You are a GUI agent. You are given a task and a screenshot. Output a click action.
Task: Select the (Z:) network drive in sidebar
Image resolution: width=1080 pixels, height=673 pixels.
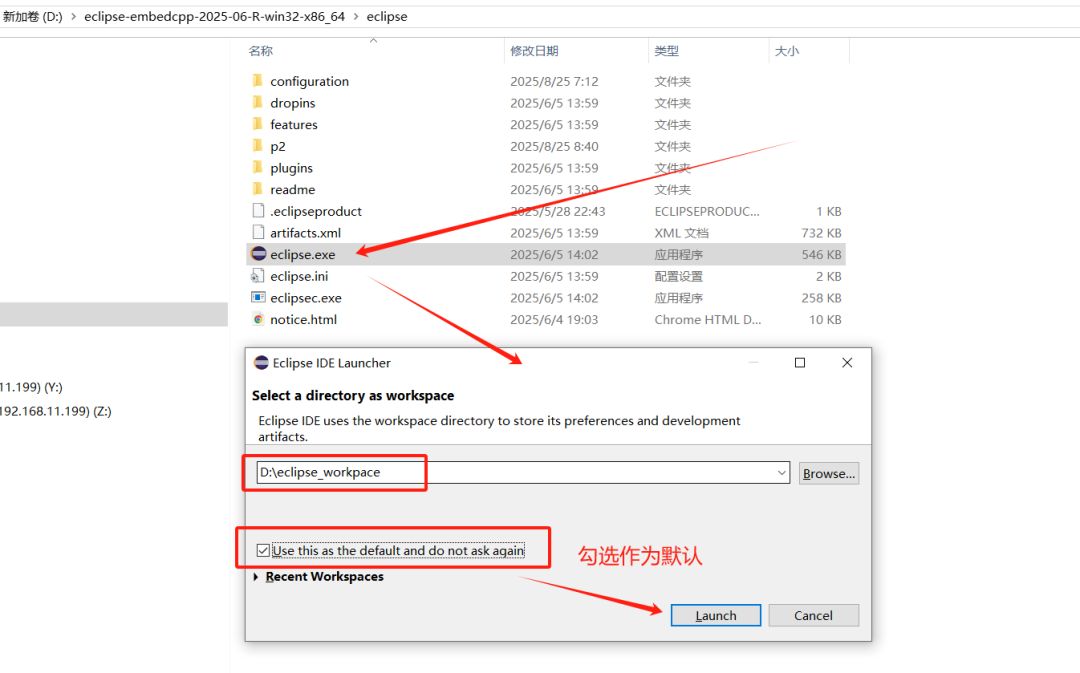55,411
